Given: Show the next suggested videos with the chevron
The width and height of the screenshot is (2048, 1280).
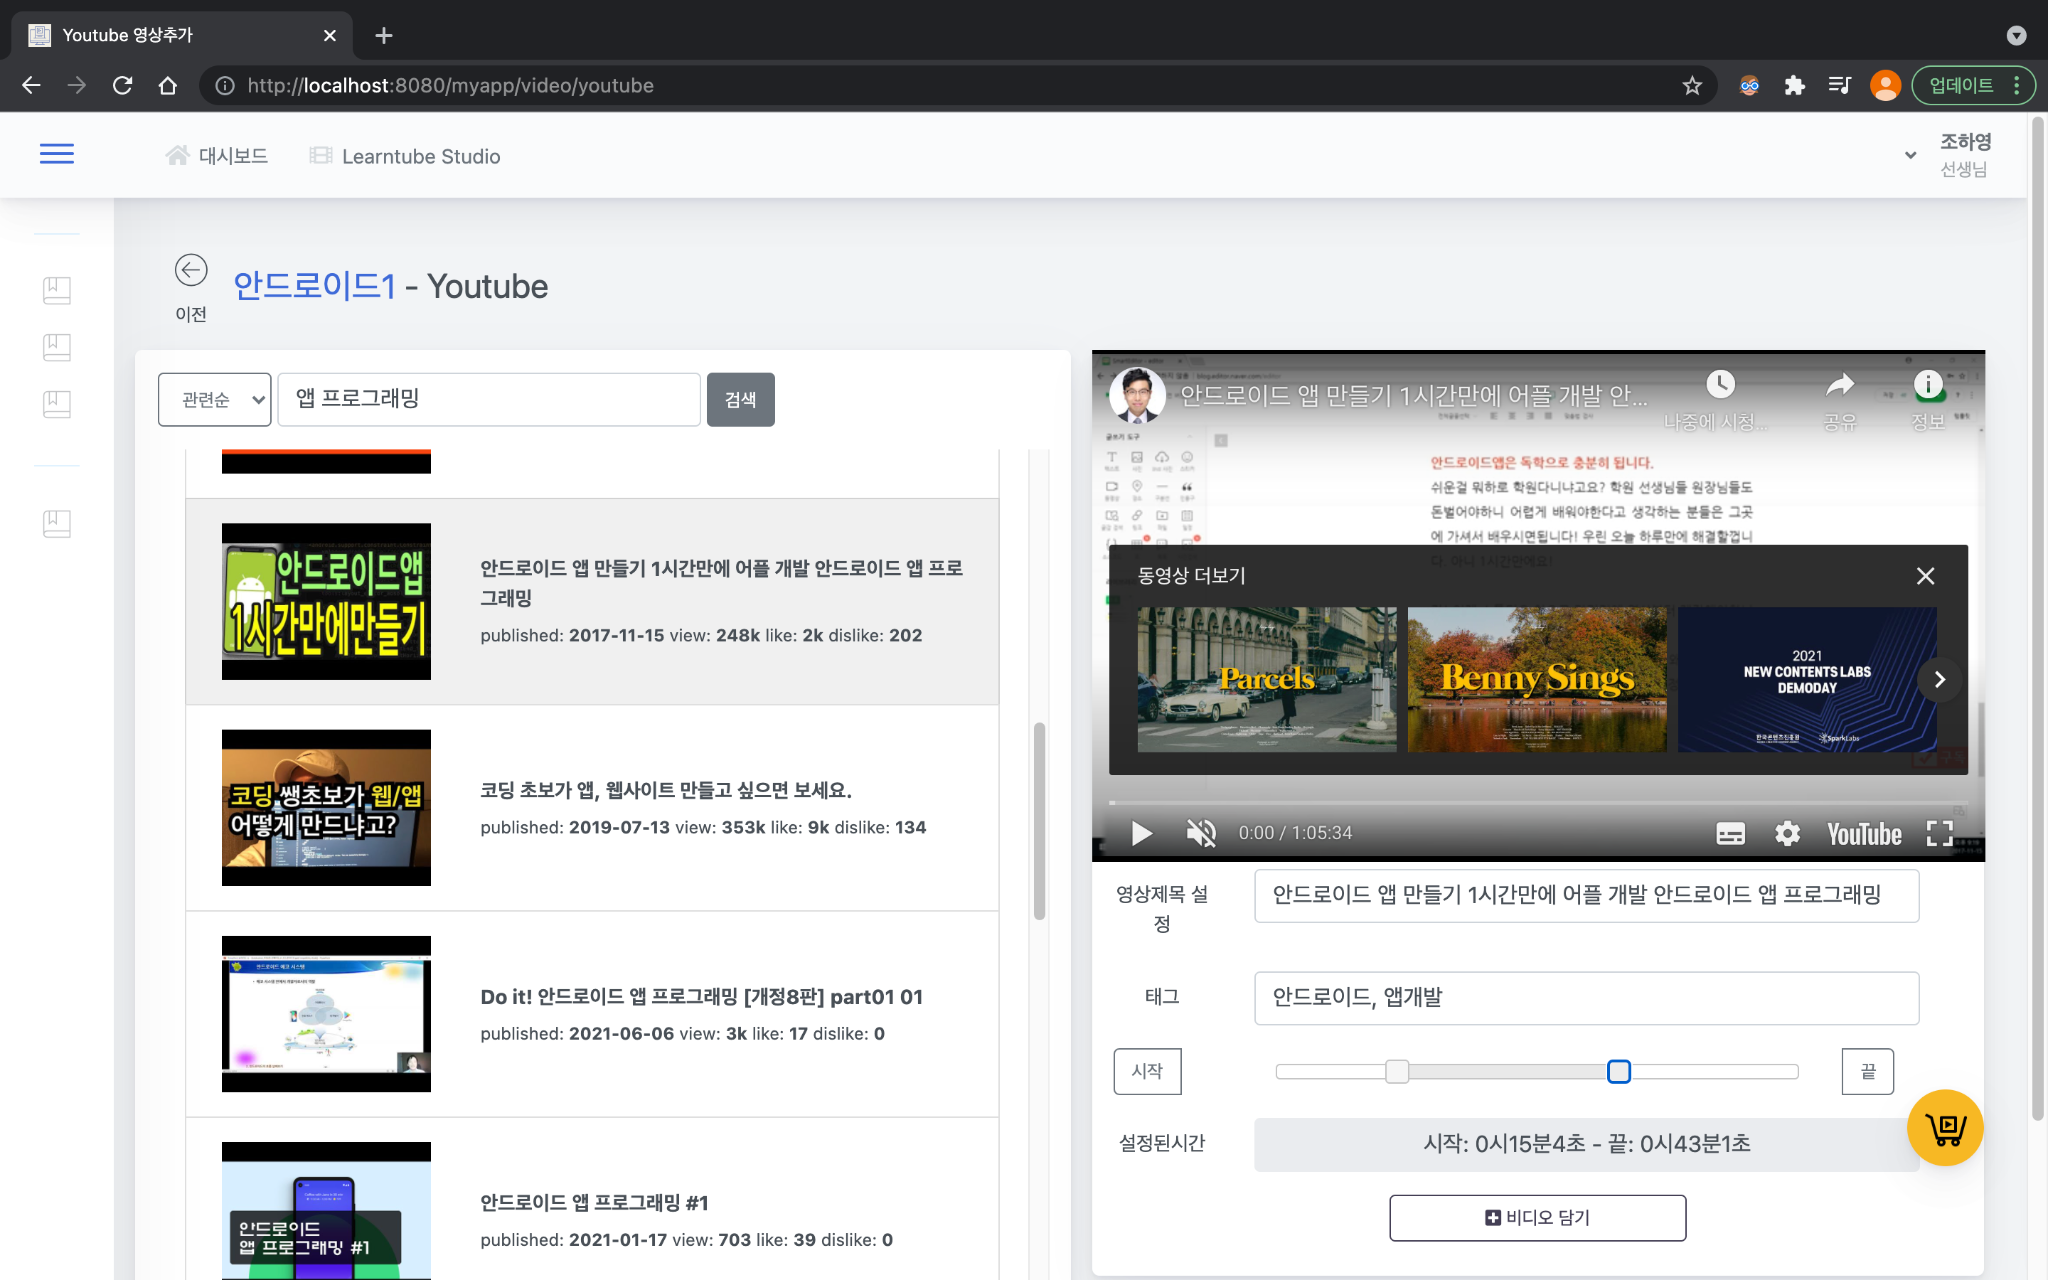Looking at the screenshot, I should 1939,680.
